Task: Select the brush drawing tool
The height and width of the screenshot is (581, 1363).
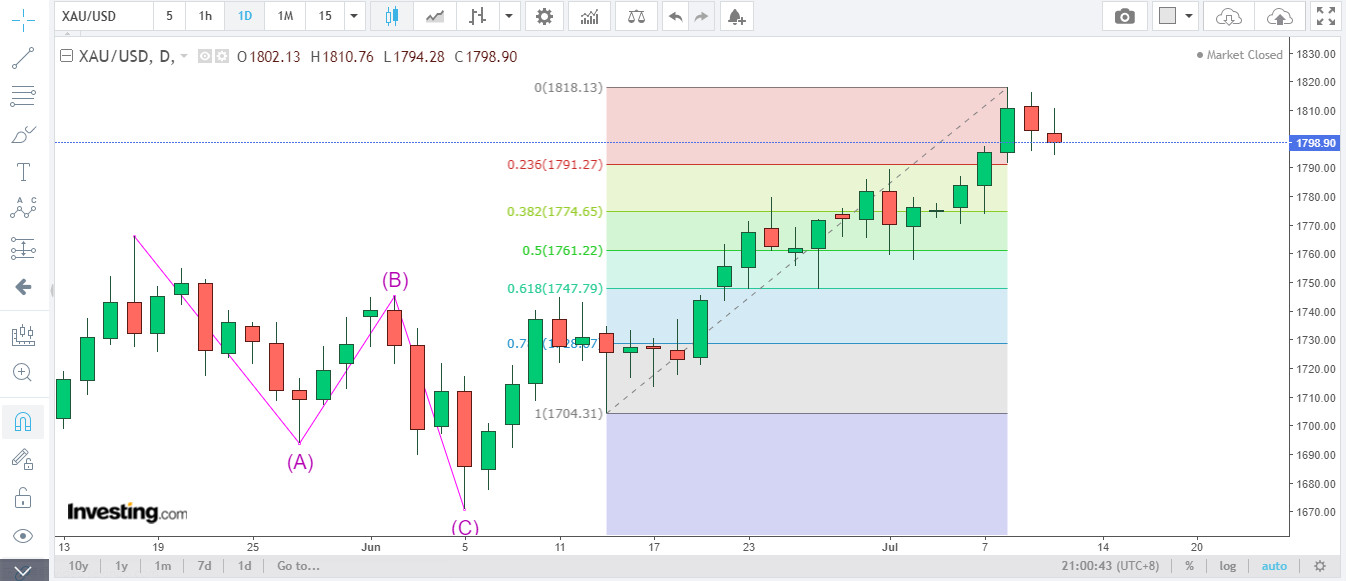Action: pos(22,134)
